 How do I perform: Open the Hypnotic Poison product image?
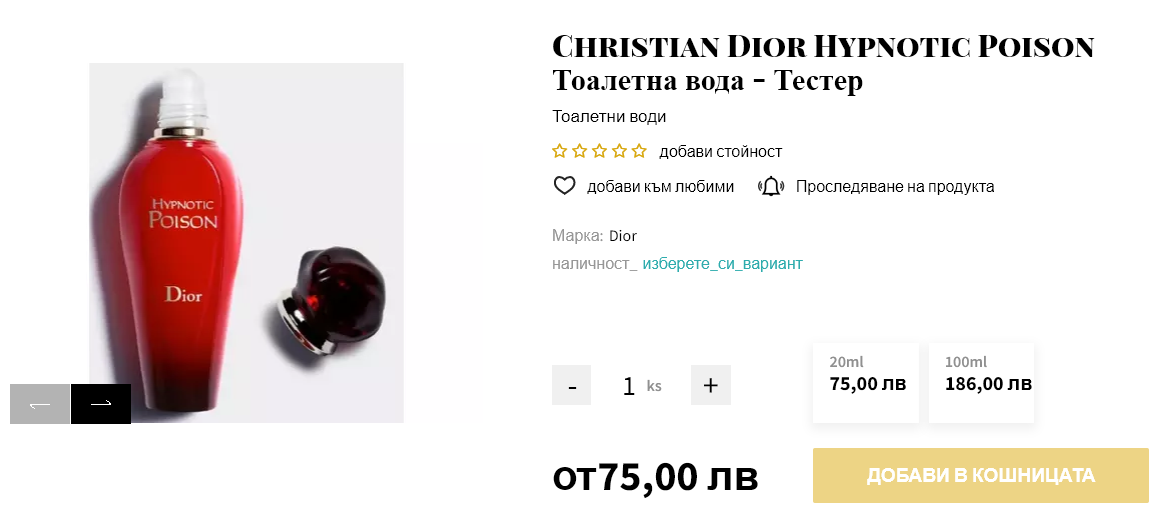point(246,242)
